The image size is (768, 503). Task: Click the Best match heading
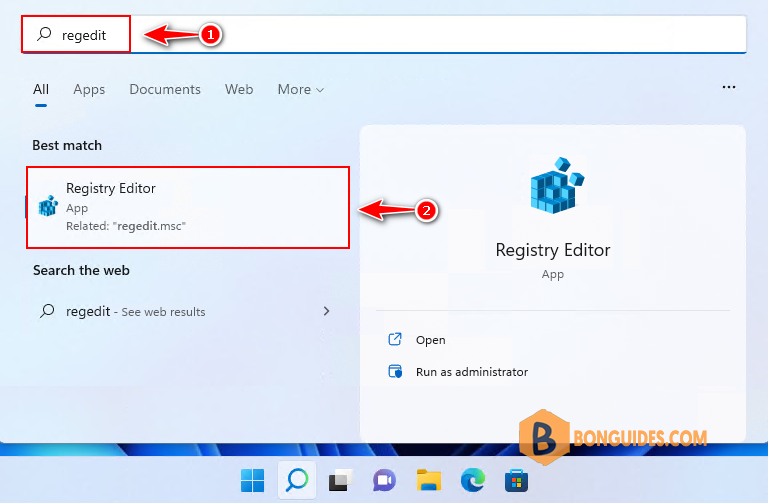coord(67,145)
